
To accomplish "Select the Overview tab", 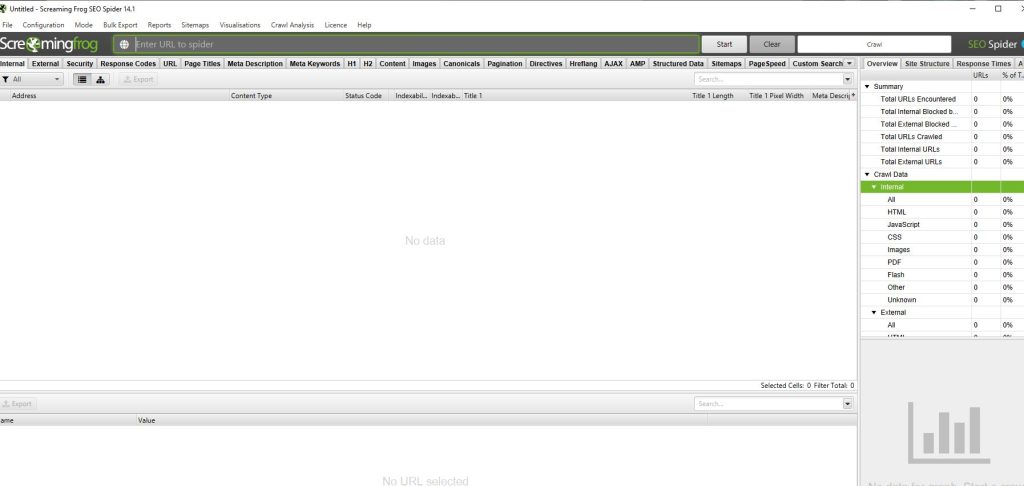I will pos(882,63).
